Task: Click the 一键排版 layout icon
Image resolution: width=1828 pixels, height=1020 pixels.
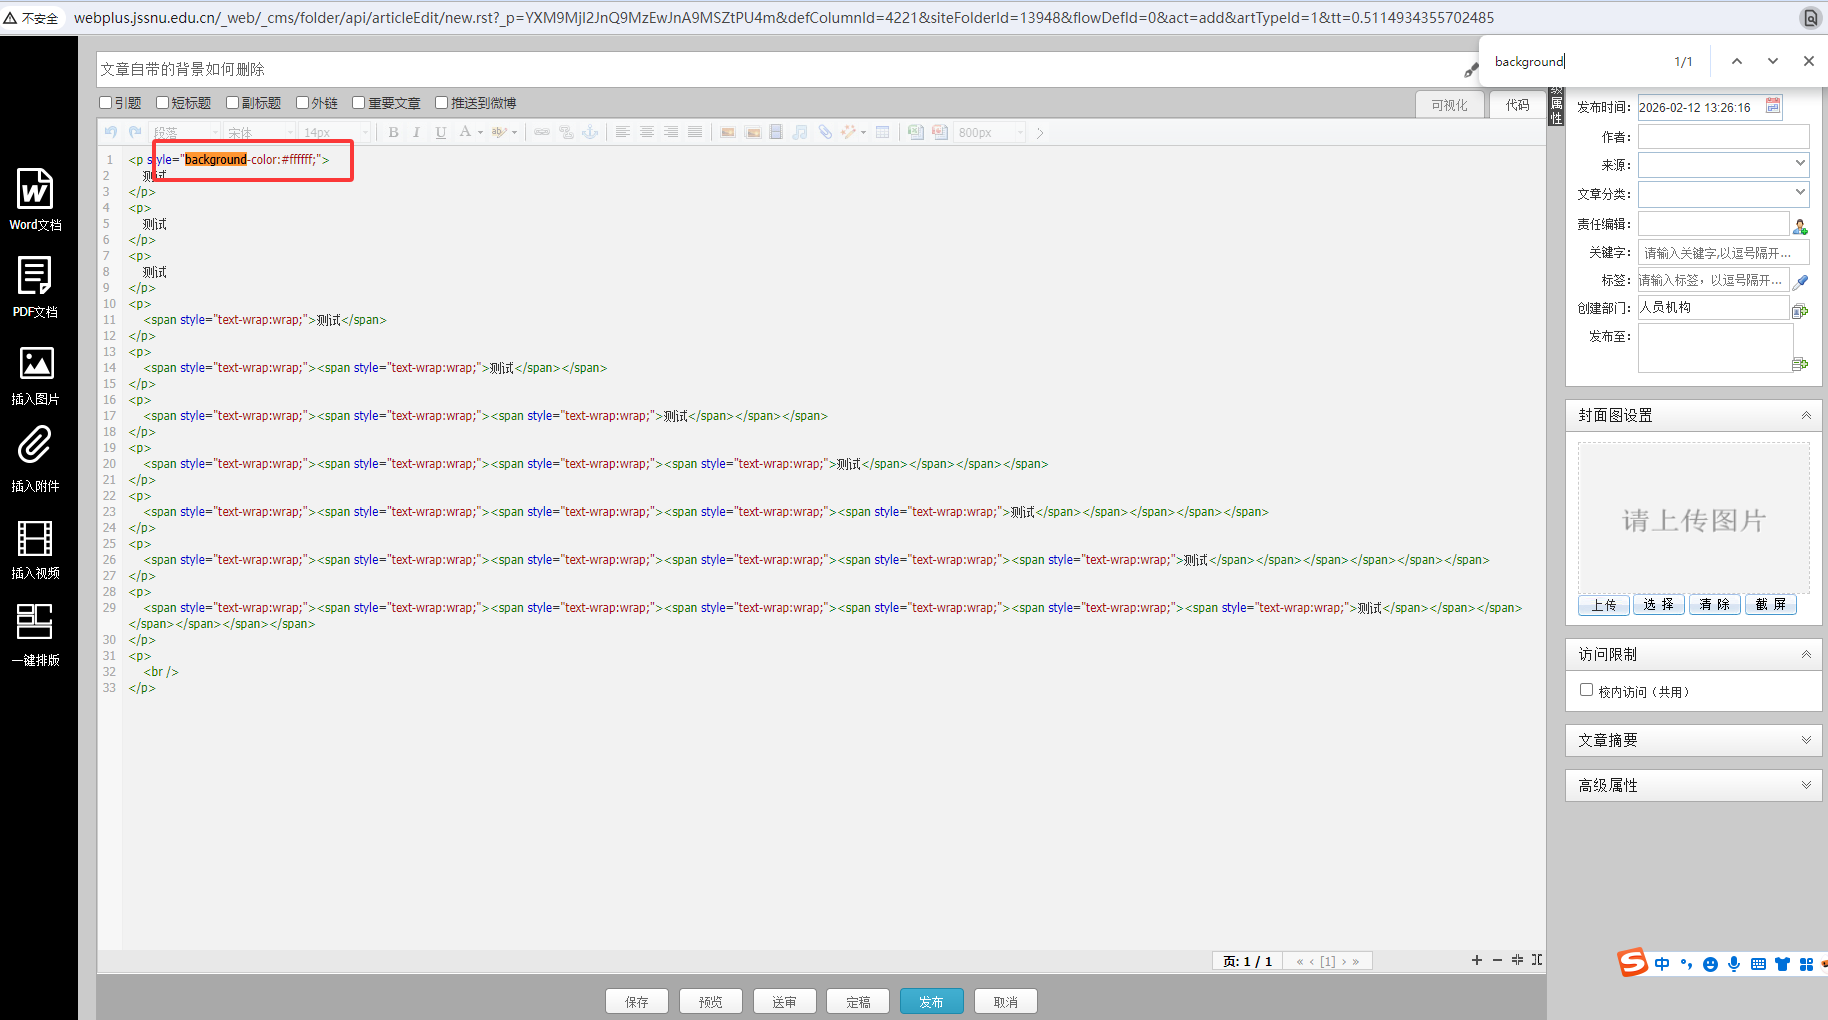Action: (x=35, y=623)
